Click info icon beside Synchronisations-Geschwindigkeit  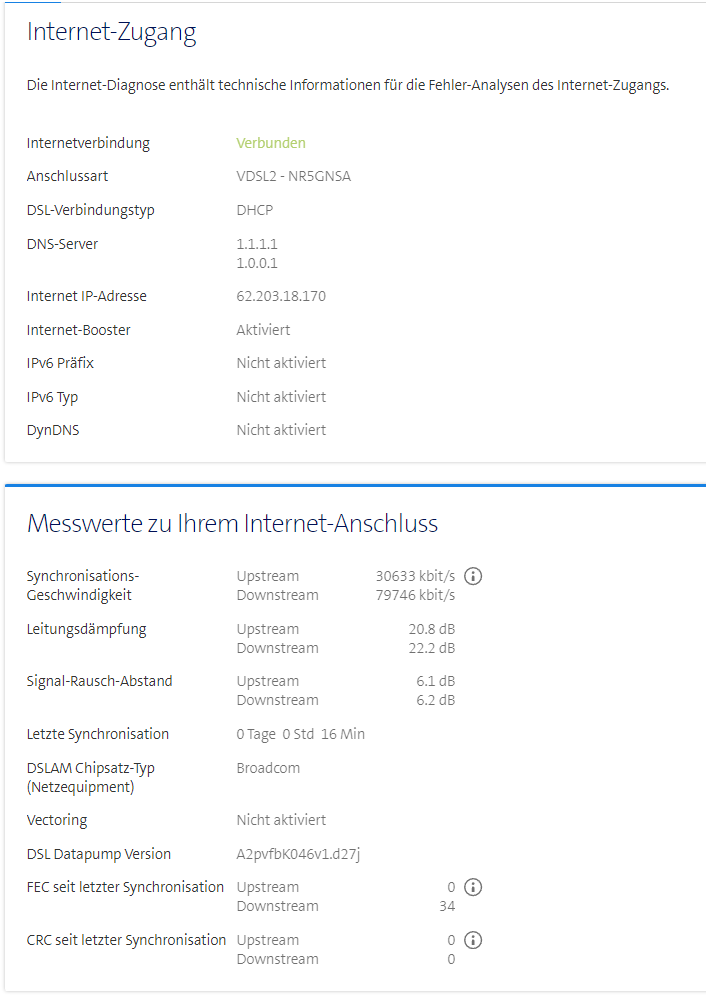click(474, 576)
